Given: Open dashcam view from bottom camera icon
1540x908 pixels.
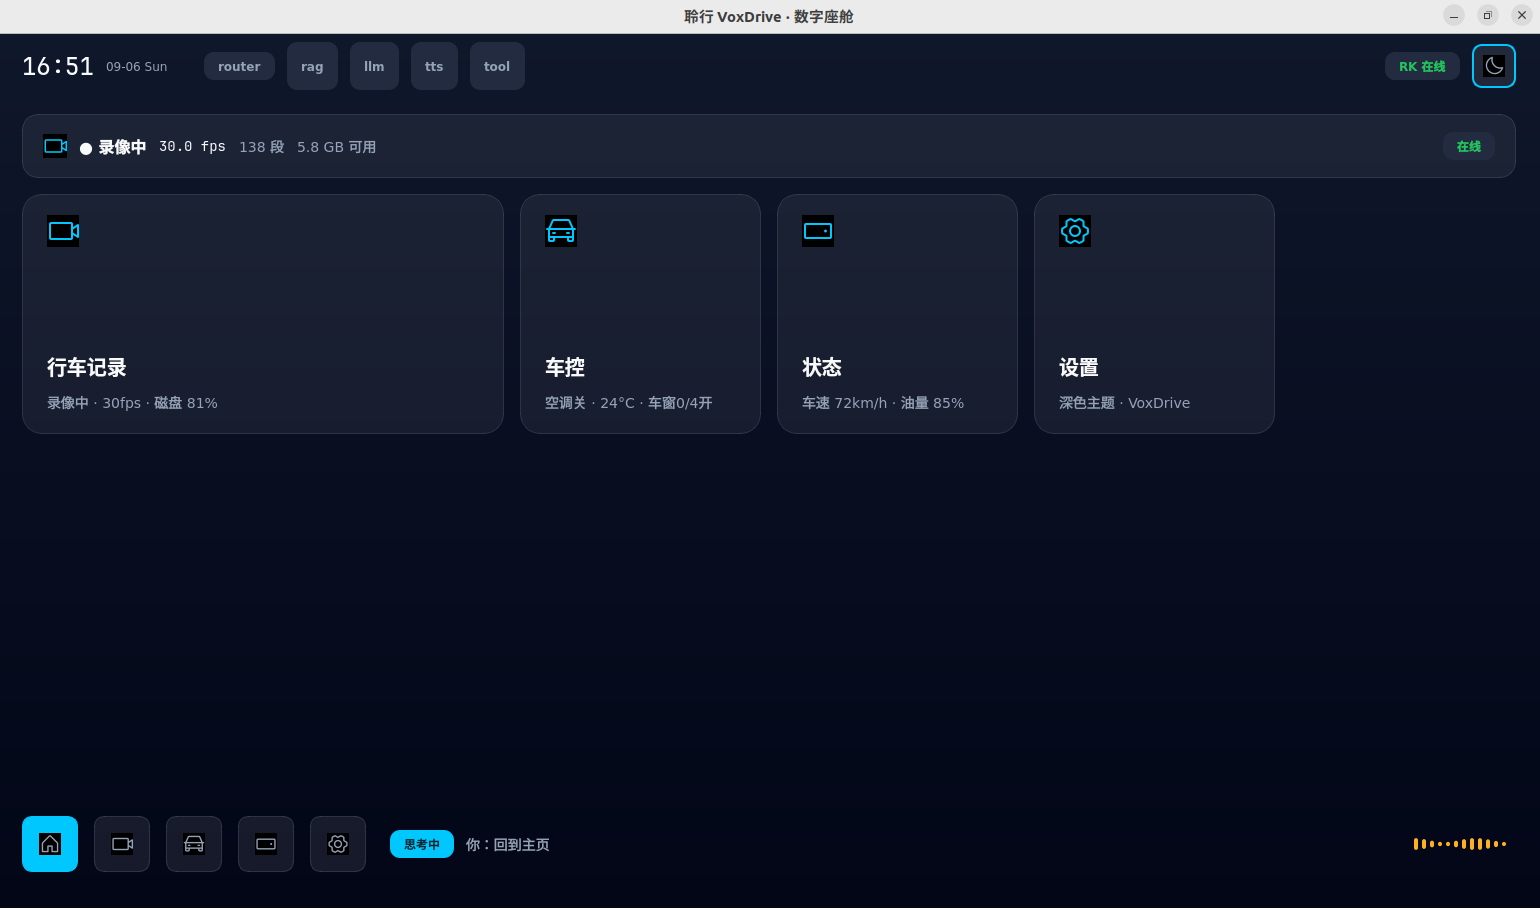Looking at the screenshot, I should tap(122, 844).
